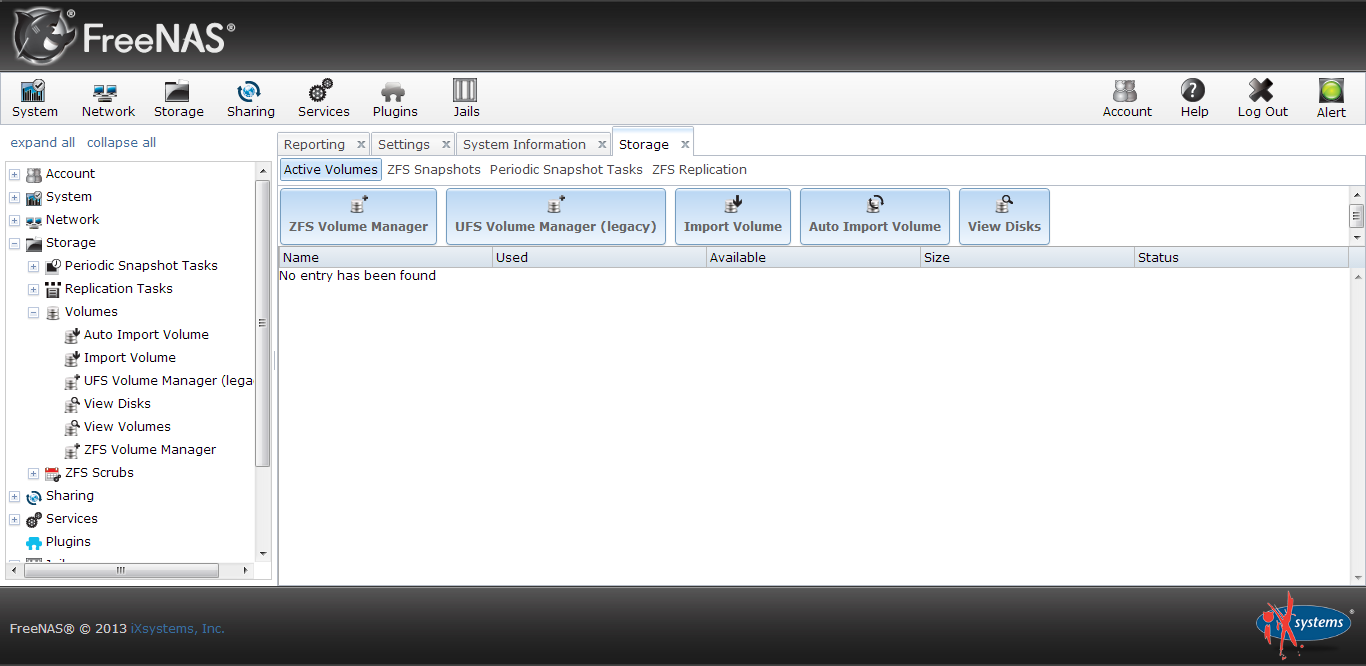This screenshot has height=666, width=1366.
Task: Click the Services icon in the tree
Action: click(x=34, y=520)
